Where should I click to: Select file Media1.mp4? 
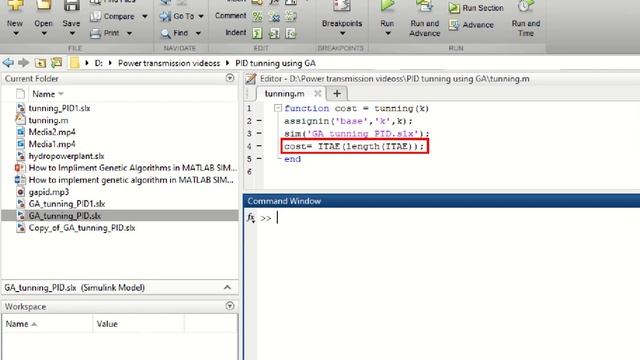point(52,144)
